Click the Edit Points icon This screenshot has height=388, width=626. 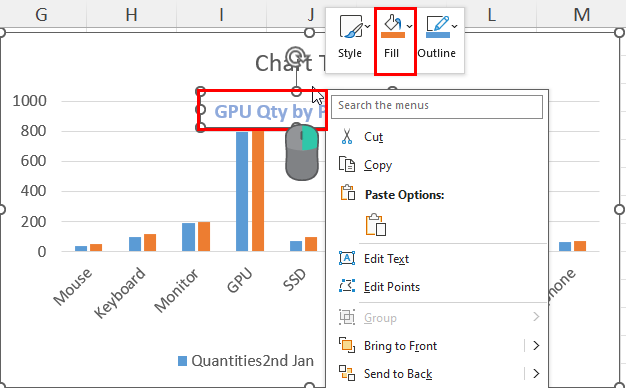coord(347,285)
